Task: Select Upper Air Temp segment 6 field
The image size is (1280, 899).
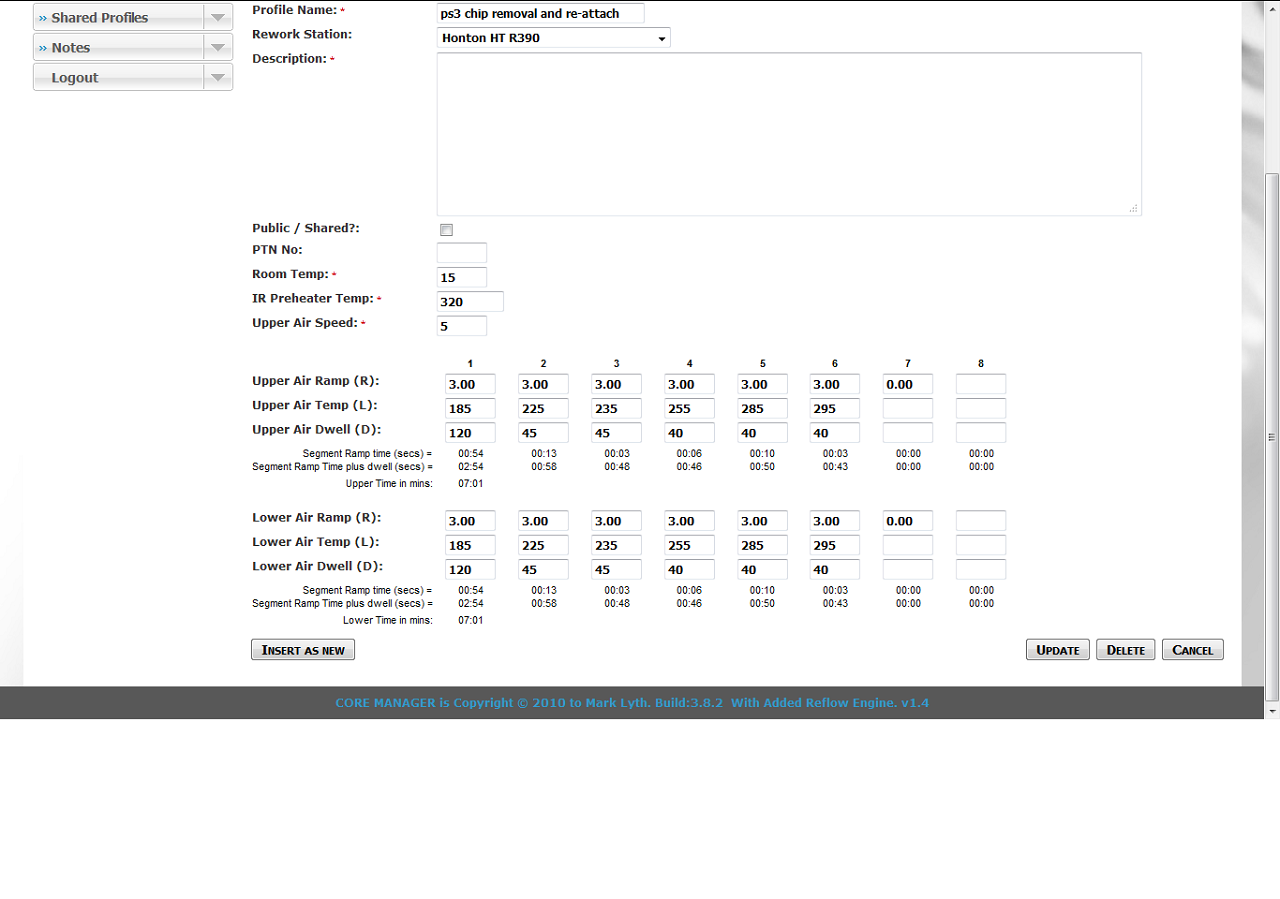Action: click(835, 408)
